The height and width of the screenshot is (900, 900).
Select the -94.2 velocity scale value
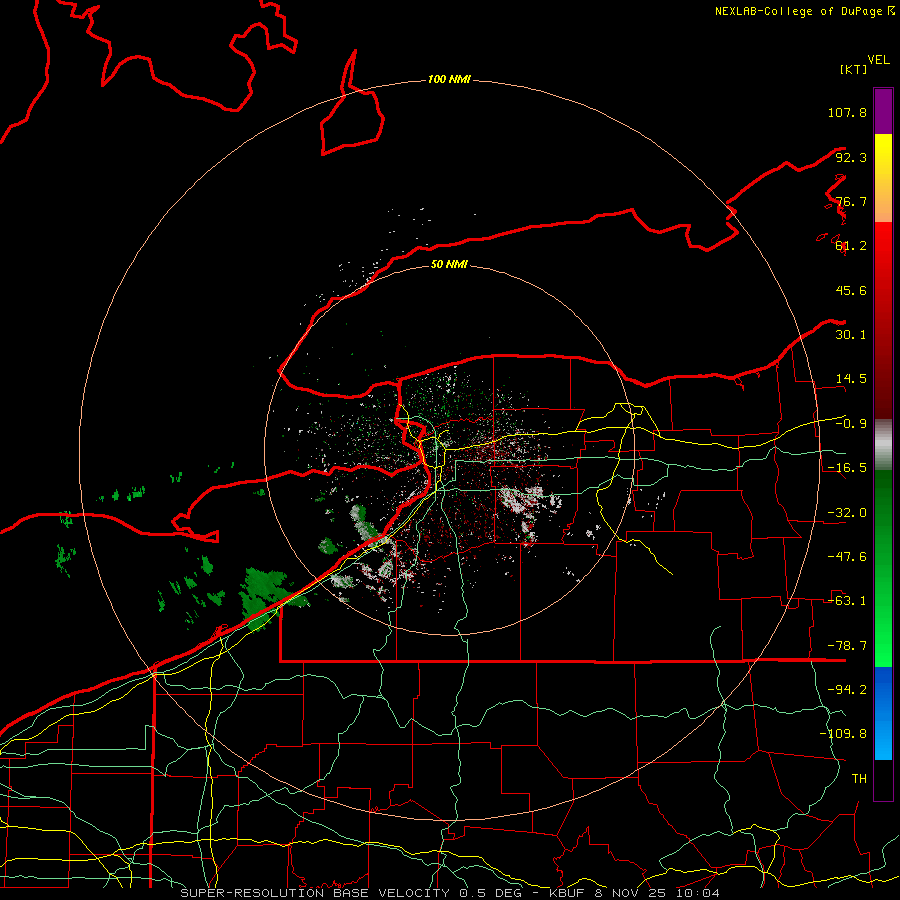pos(847,690)
